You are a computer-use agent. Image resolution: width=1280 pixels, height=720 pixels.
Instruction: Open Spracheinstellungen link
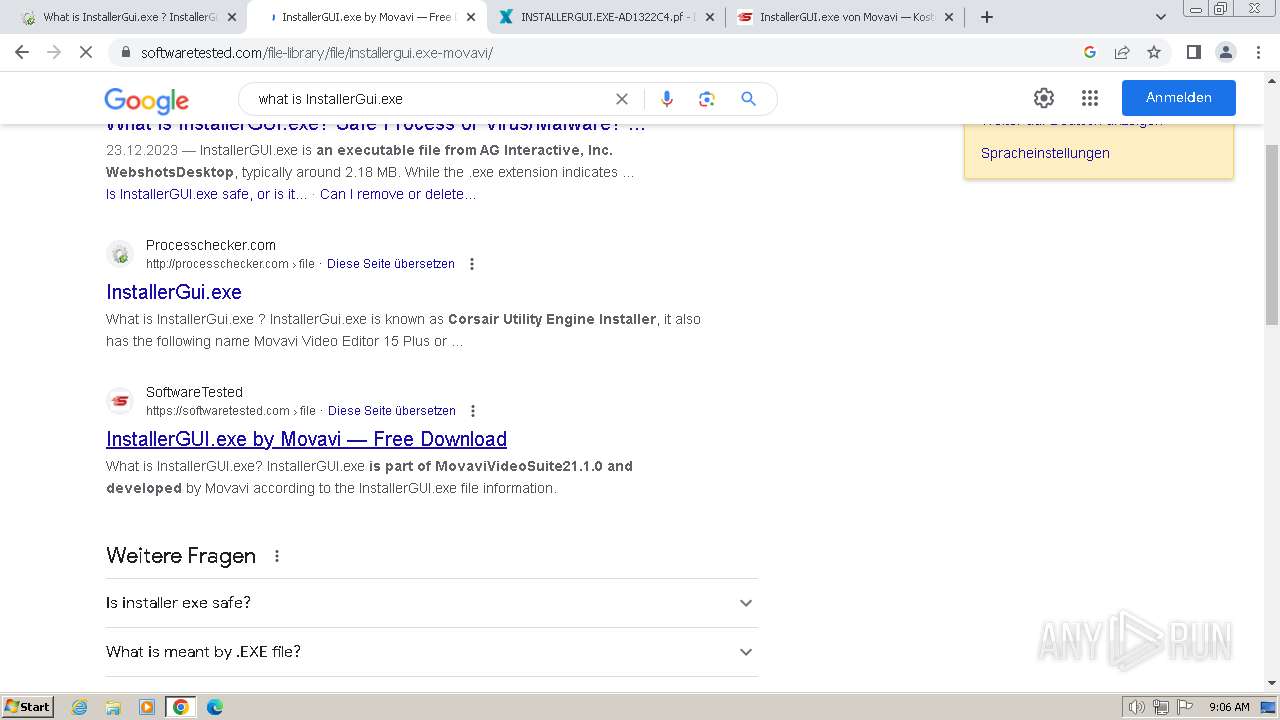click(1045, 153)
